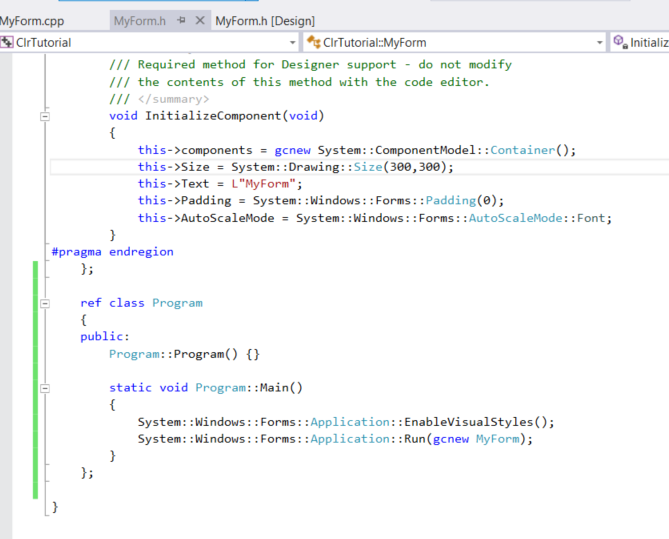
Task: Collapse the Program::Main method outline
Action: (44, 388)
